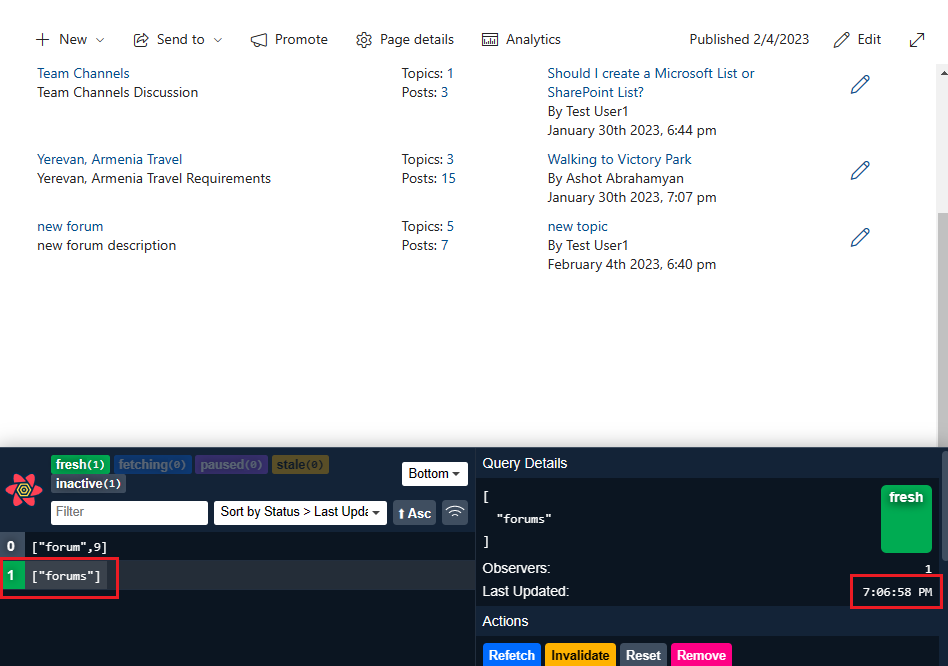Click the green fresh status swatch
Screen dimensions: 948x666
coord(906,519)
